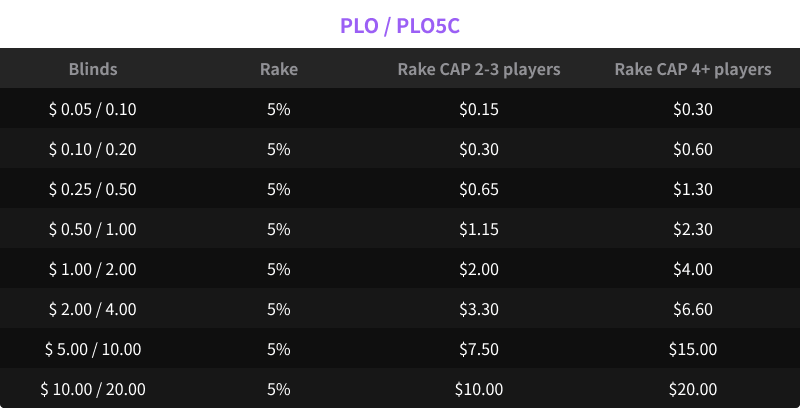Click the $ 0.50 / 1.00 blinds cell

pyautogui.click(x=93, y=229)
